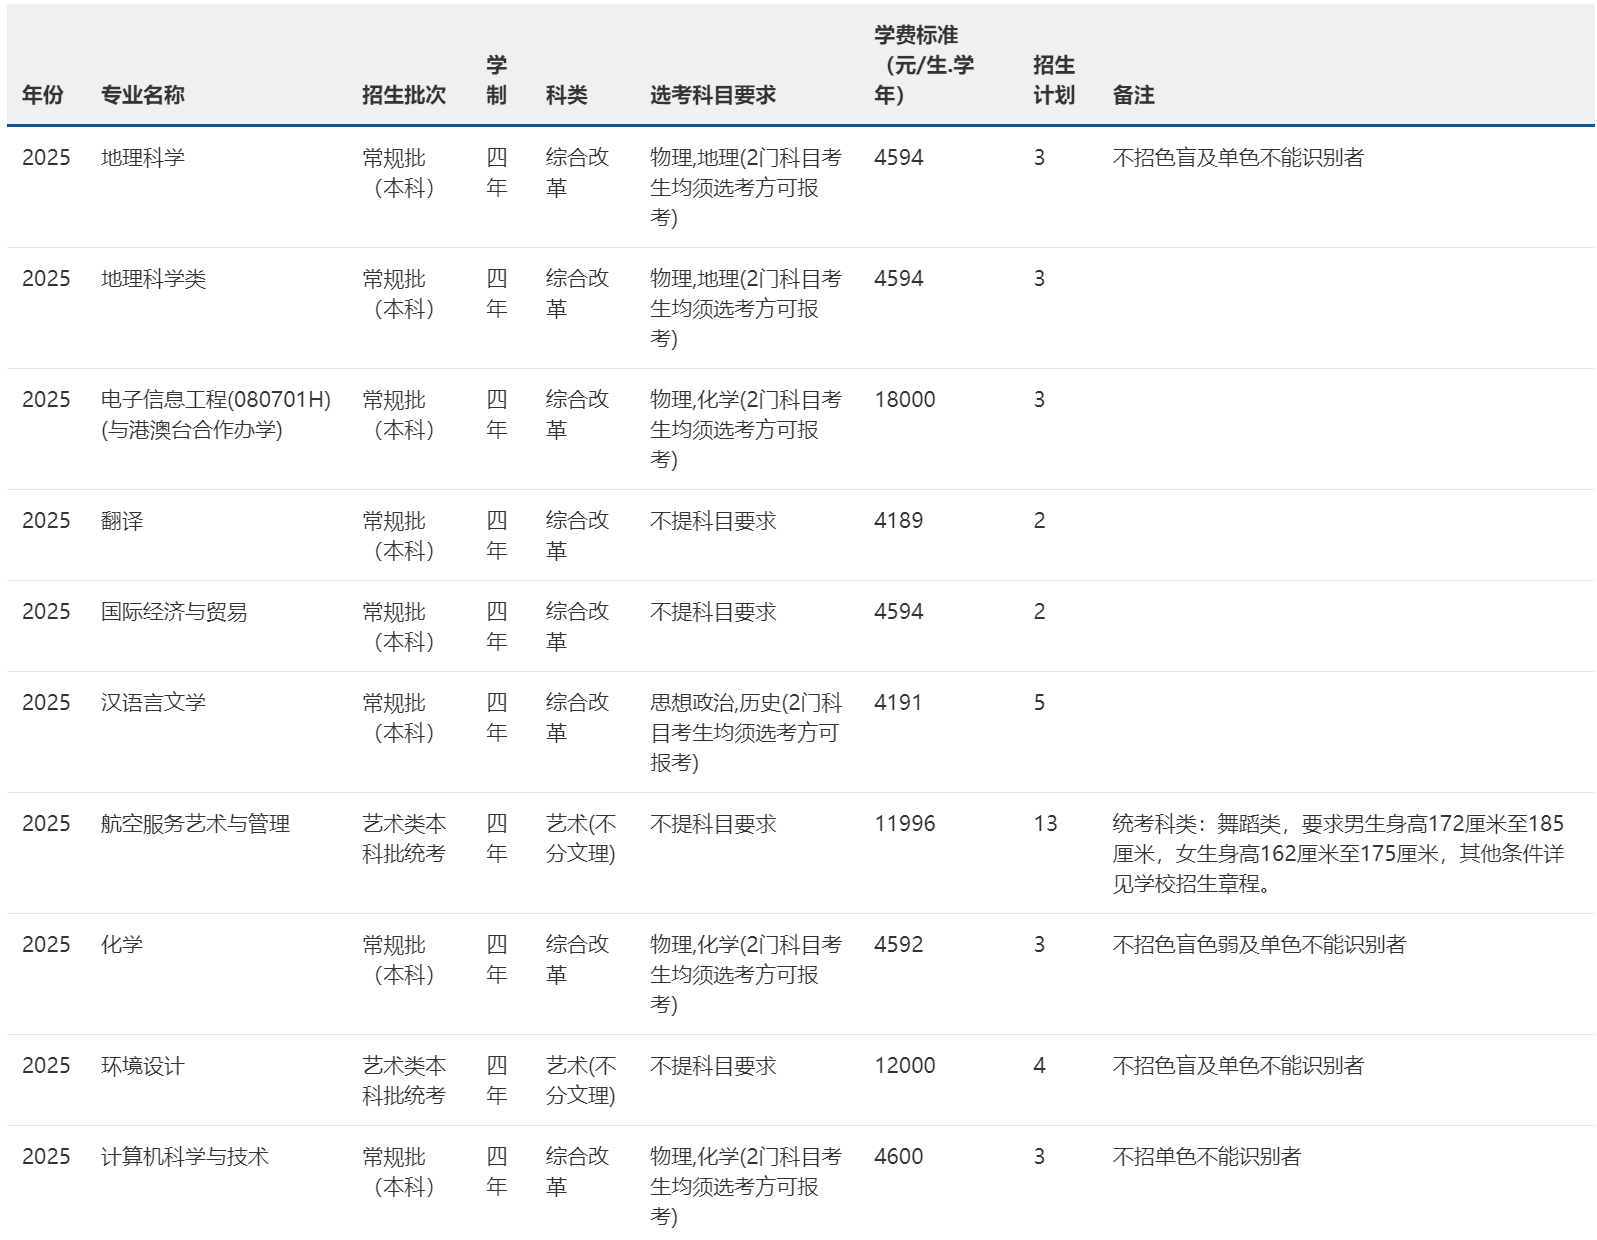Click the remark in the 环境设计 row

point(1238,1066)
